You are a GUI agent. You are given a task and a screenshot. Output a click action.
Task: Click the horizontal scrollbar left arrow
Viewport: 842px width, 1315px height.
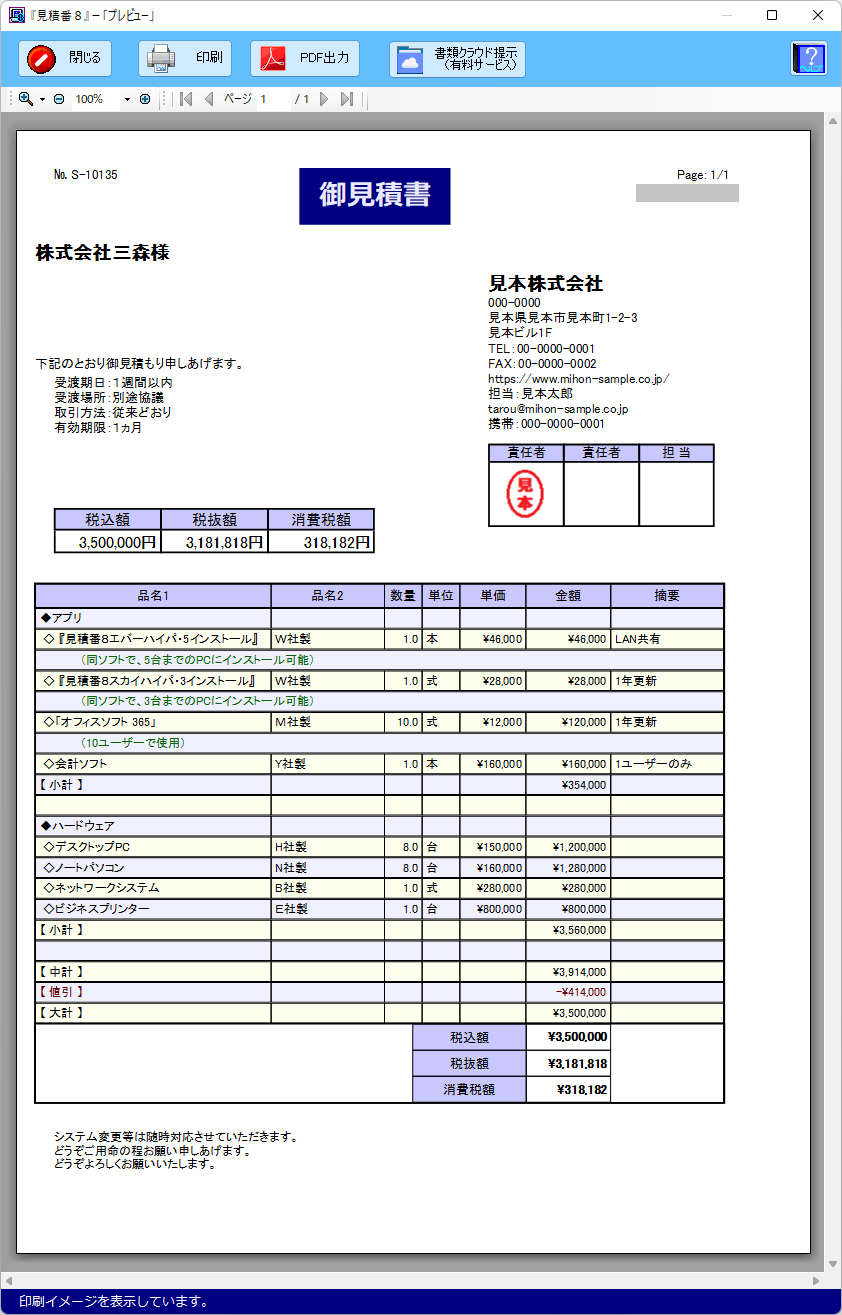8,1280
